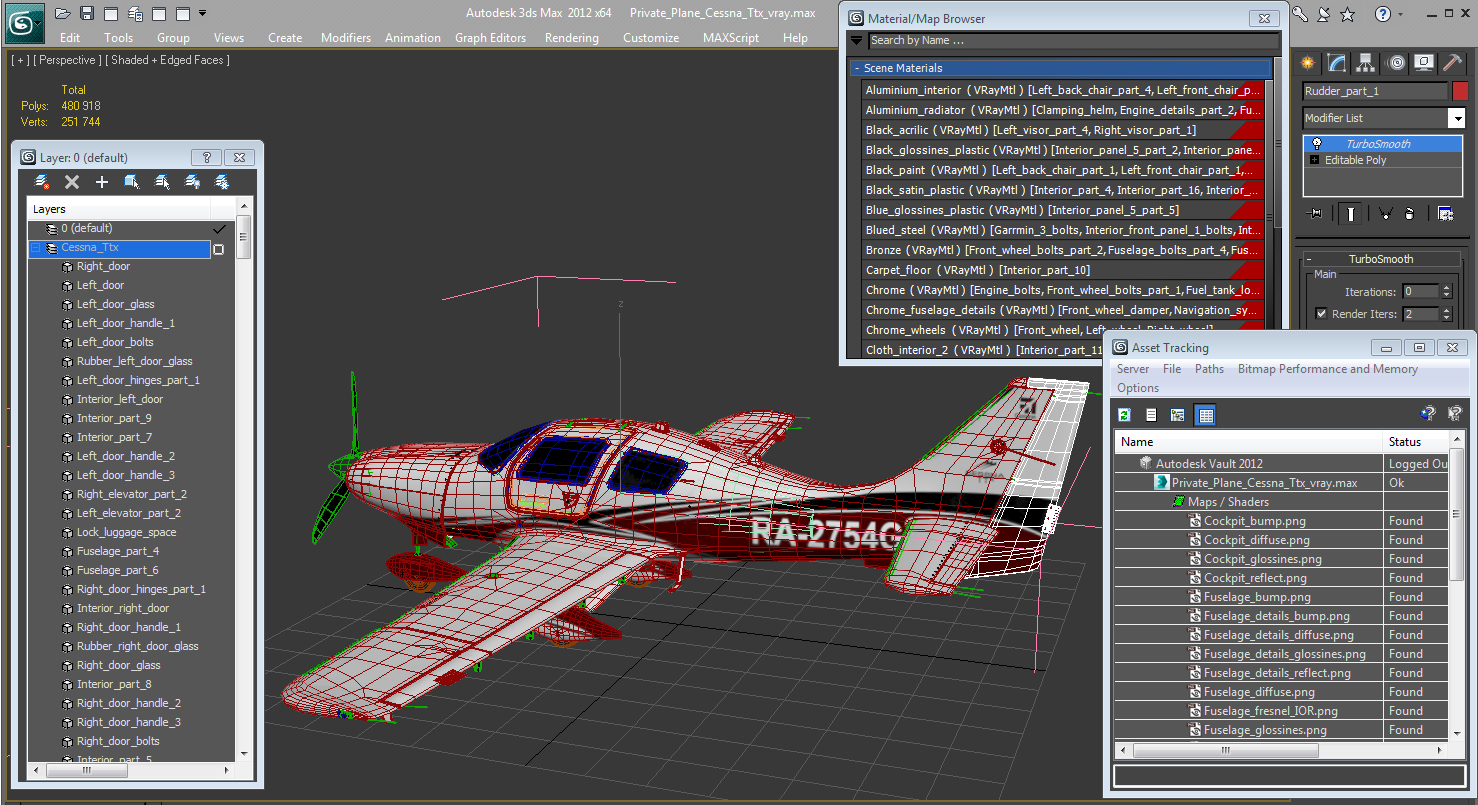Collapse the TurboSmooth rollout minus button
Viewport: 1478px width, 805px height.
(1309, 259)
